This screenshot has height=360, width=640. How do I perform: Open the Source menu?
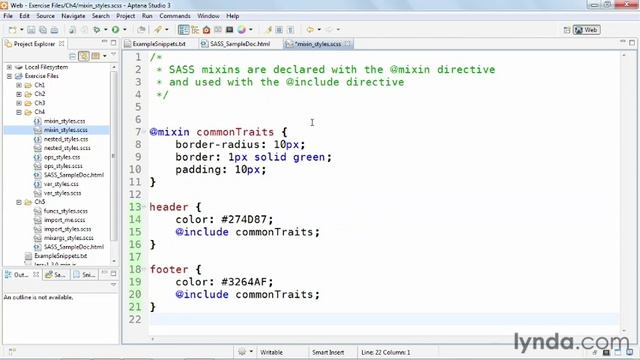coord(45,16)
